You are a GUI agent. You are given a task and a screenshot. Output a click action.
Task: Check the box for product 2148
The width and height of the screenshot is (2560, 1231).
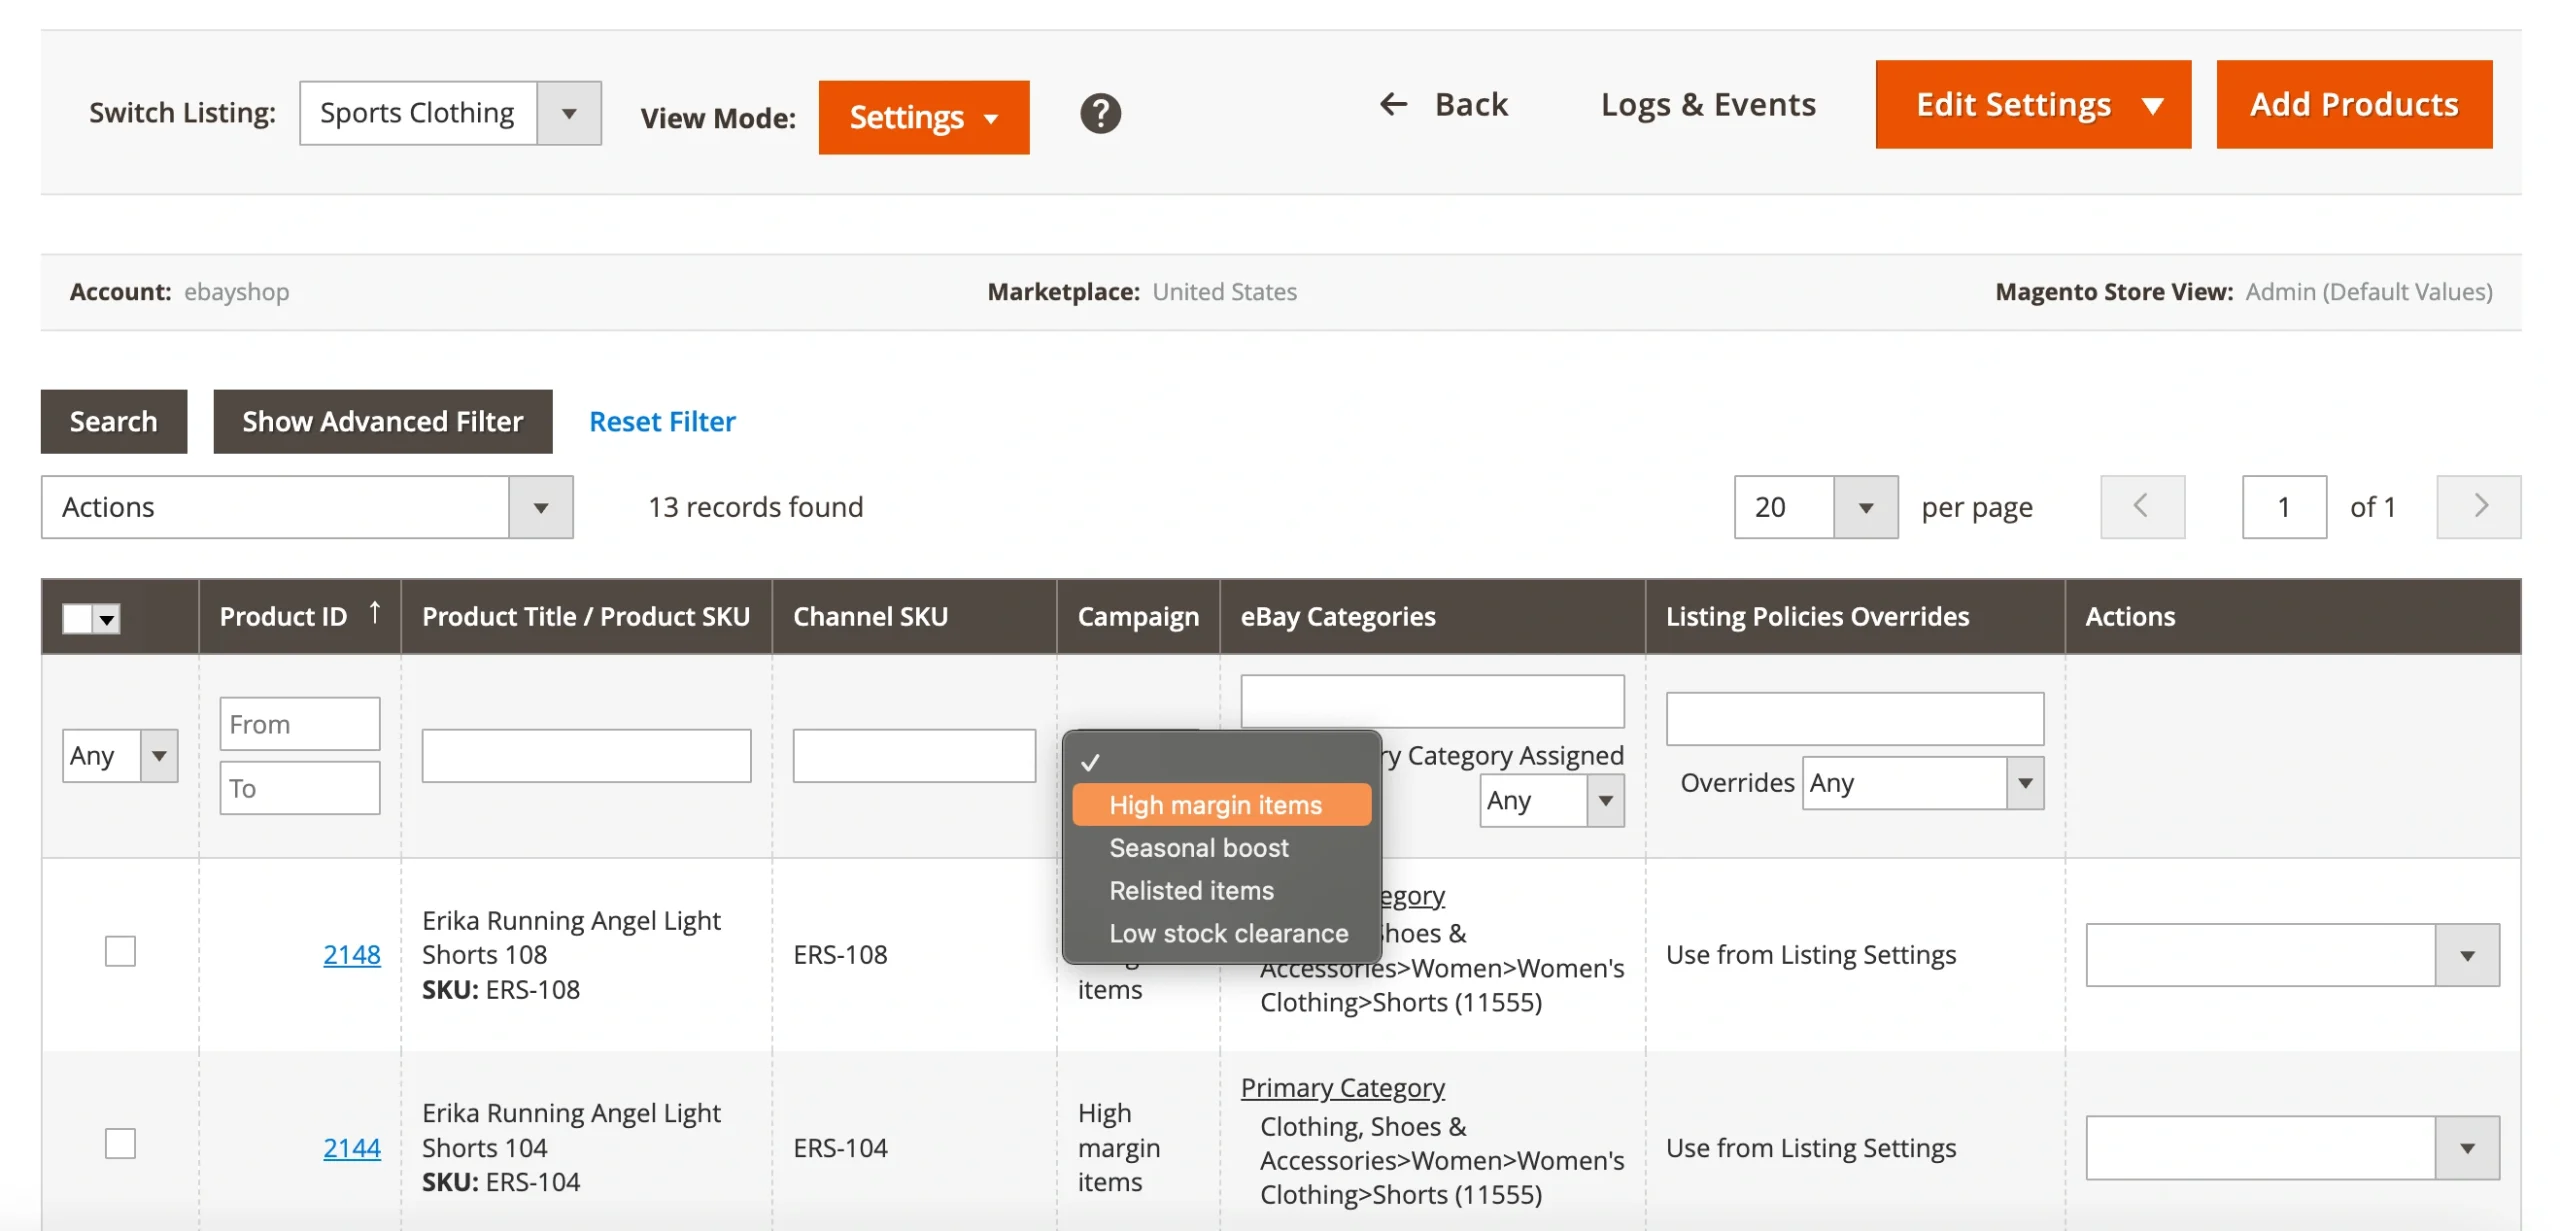(x=120, y=951)
